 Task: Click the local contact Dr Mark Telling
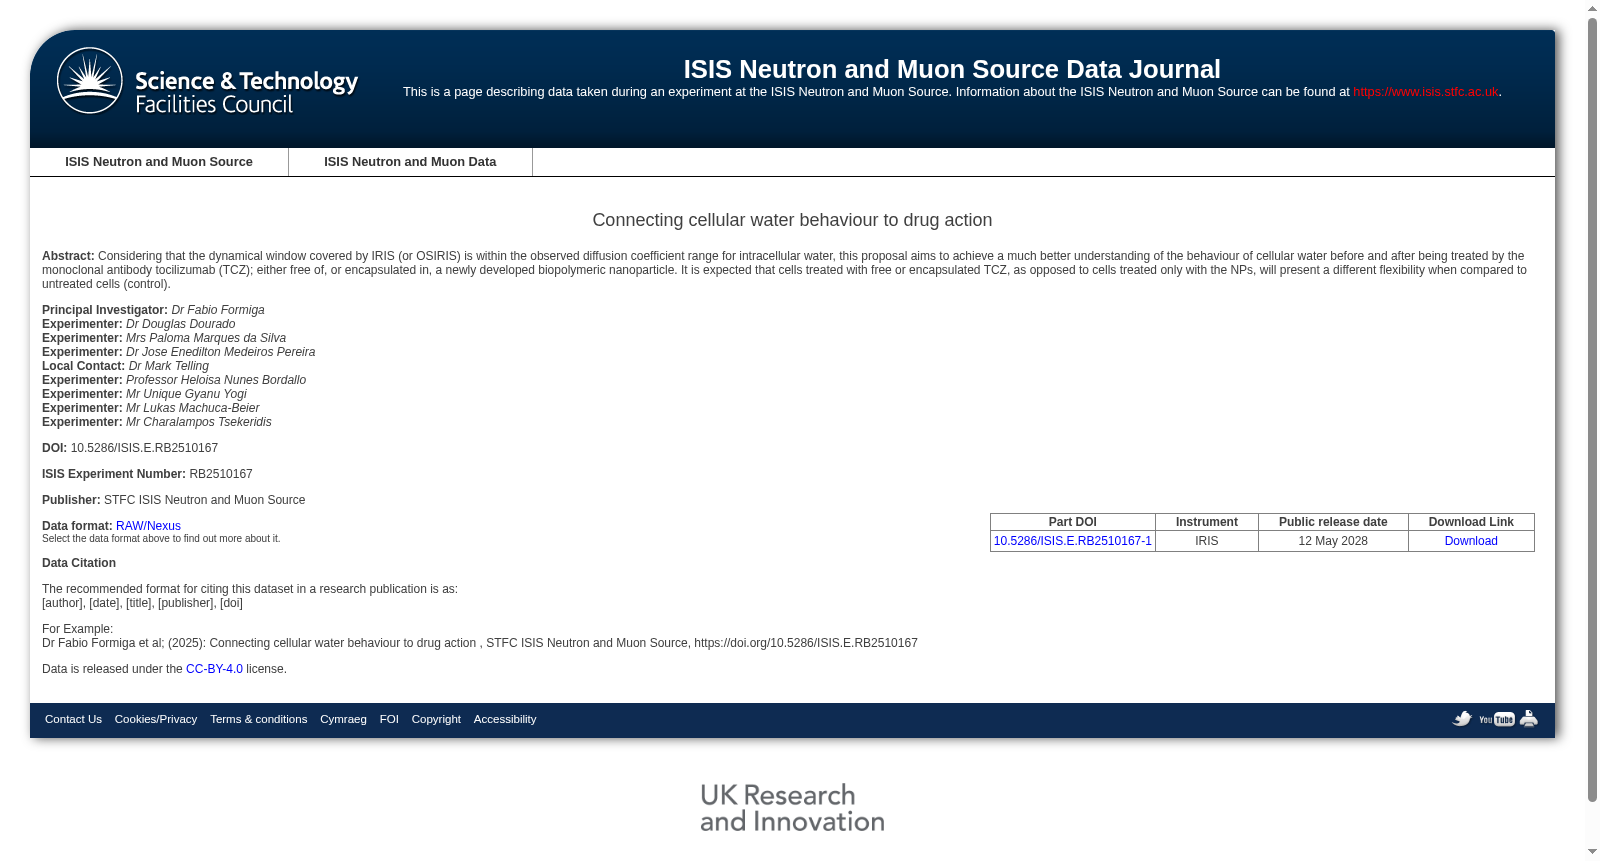point(169,366)
